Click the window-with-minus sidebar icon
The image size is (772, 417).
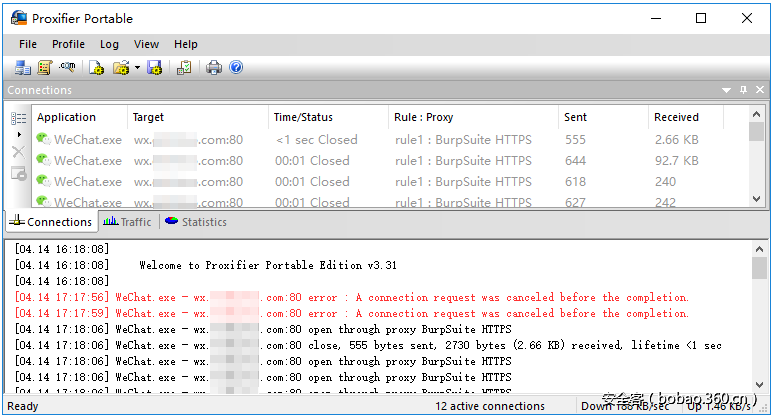point(19,173)
